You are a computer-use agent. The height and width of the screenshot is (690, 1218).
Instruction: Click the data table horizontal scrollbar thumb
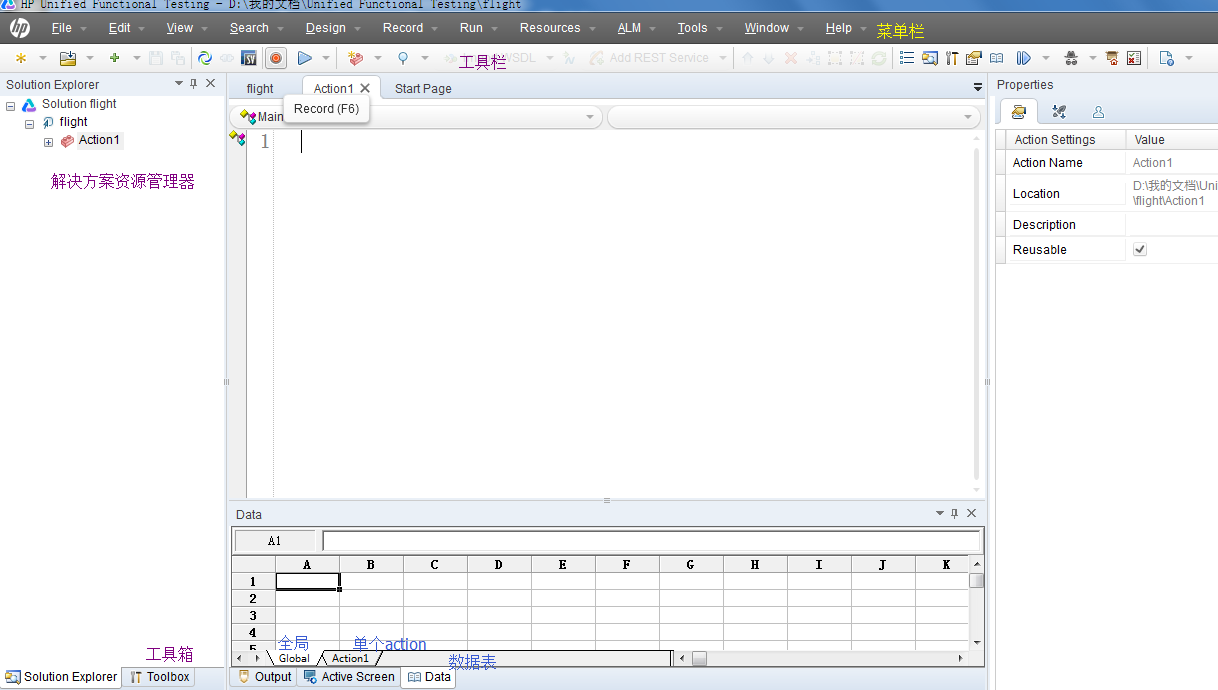point(699,658)
